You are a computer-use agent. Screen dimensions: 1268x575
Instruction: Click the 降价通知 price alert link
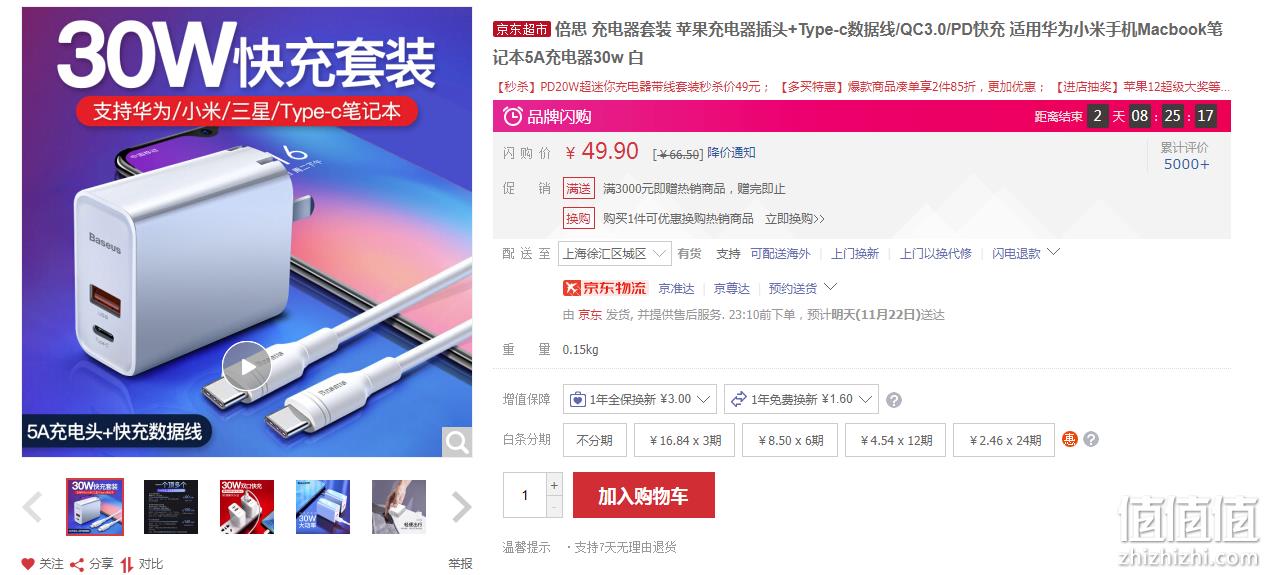pyautogui.click(x=731, y=153)
